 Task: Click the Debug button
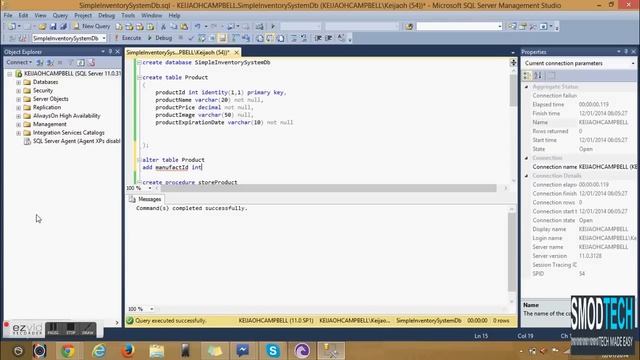[x=160, y=38]
